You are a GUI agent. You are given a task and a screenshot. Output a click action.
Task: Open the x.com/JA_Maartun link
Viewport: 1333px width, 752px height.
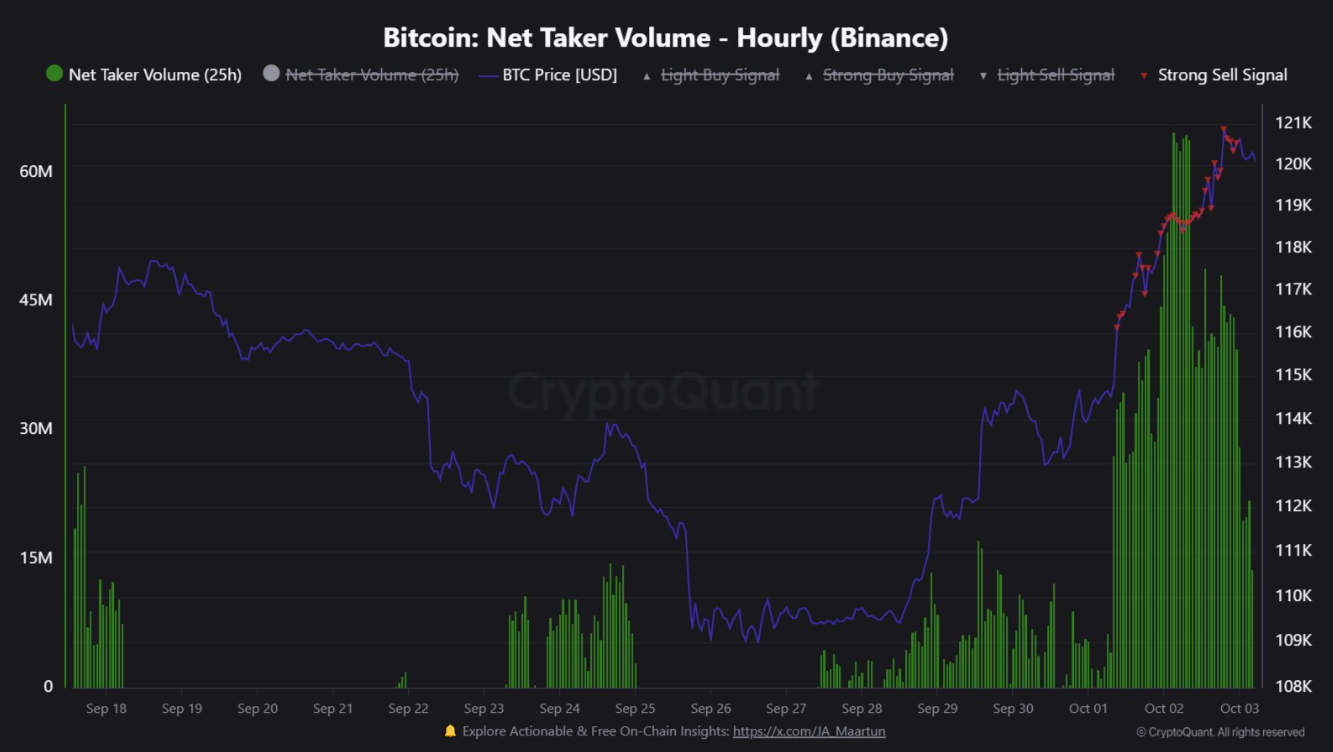point(809,731)
